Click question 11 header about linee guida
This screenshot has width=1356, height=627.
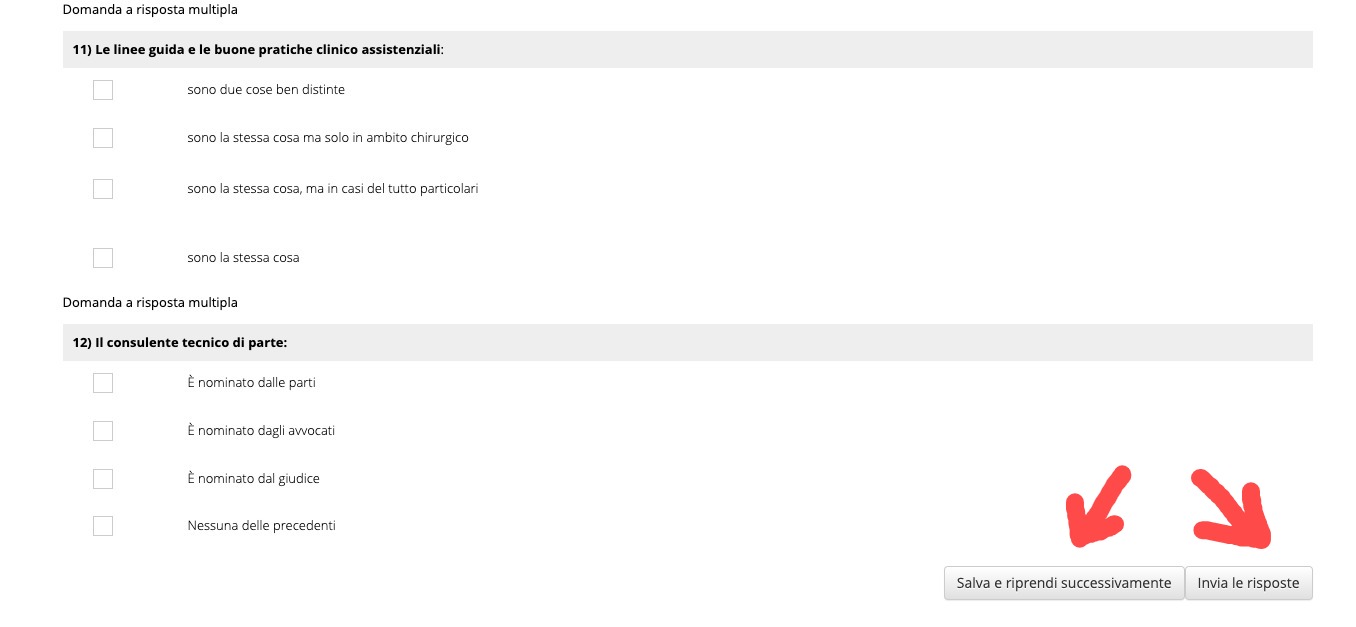click(x=687, y=49)
